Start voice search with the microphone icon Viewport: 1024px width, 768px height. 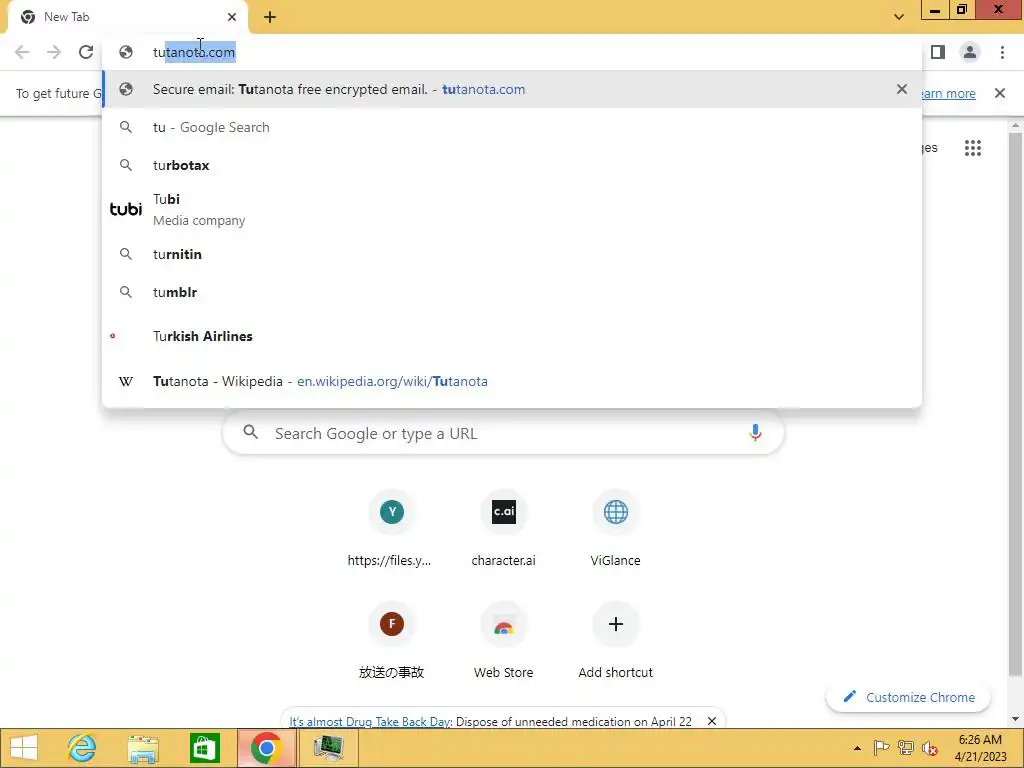(x=755, y=433)
